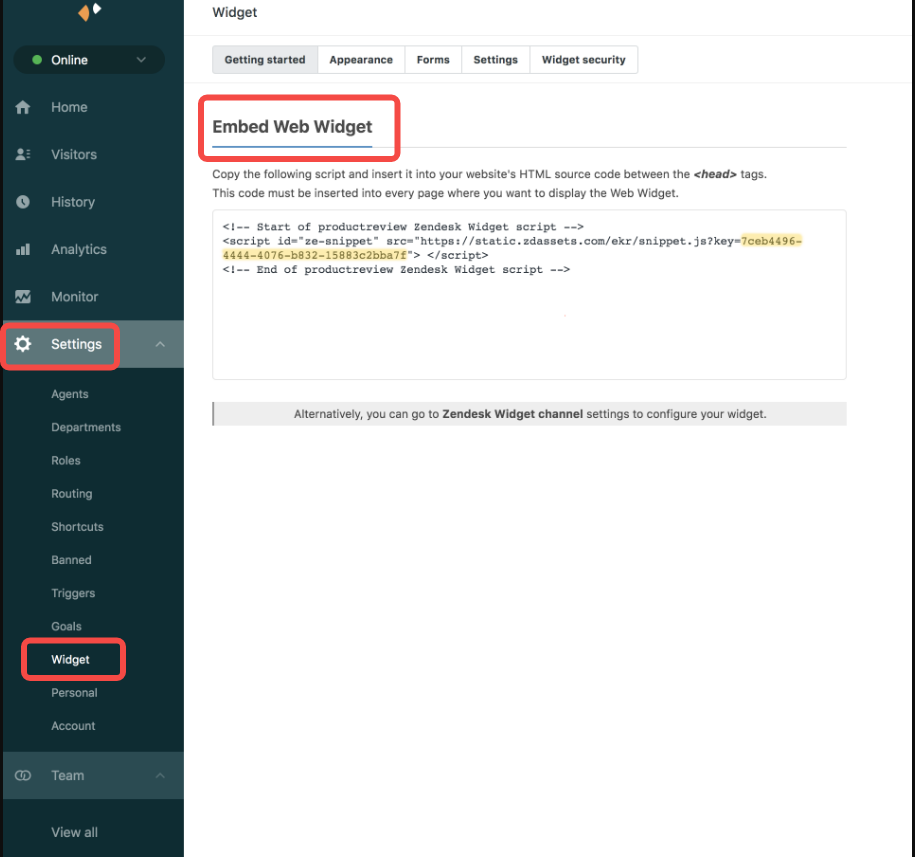
Task: Select the Widget security tab
Action: tap(584, 60)
